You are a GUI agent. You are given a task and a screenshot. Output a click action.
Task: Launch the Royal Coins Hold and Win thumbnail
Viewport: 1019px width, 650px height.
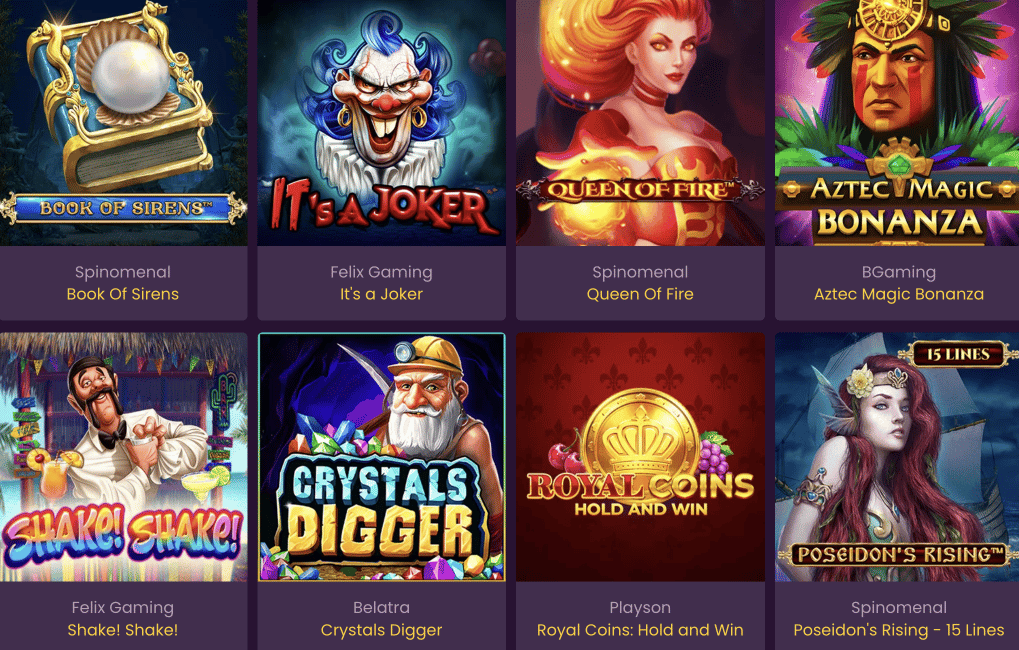(640, 457)
